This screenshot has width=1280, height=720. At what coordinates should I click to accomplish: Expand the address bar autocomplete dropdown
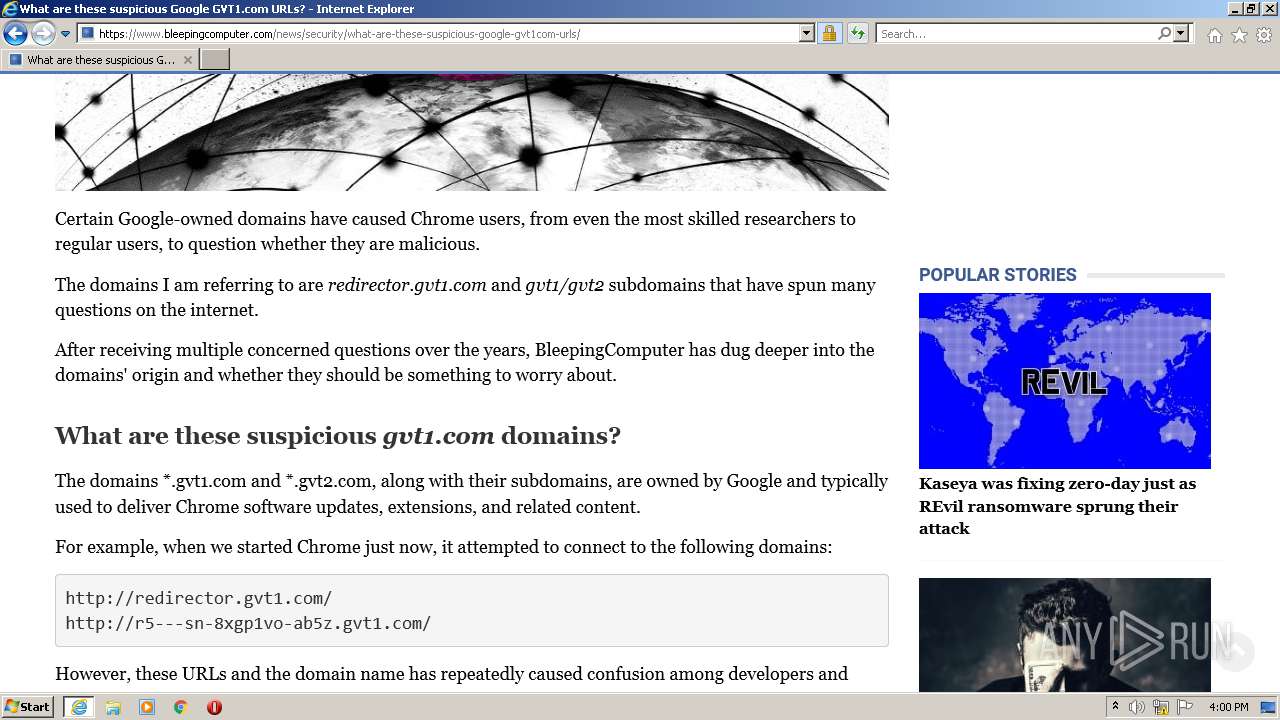point(807,34)
